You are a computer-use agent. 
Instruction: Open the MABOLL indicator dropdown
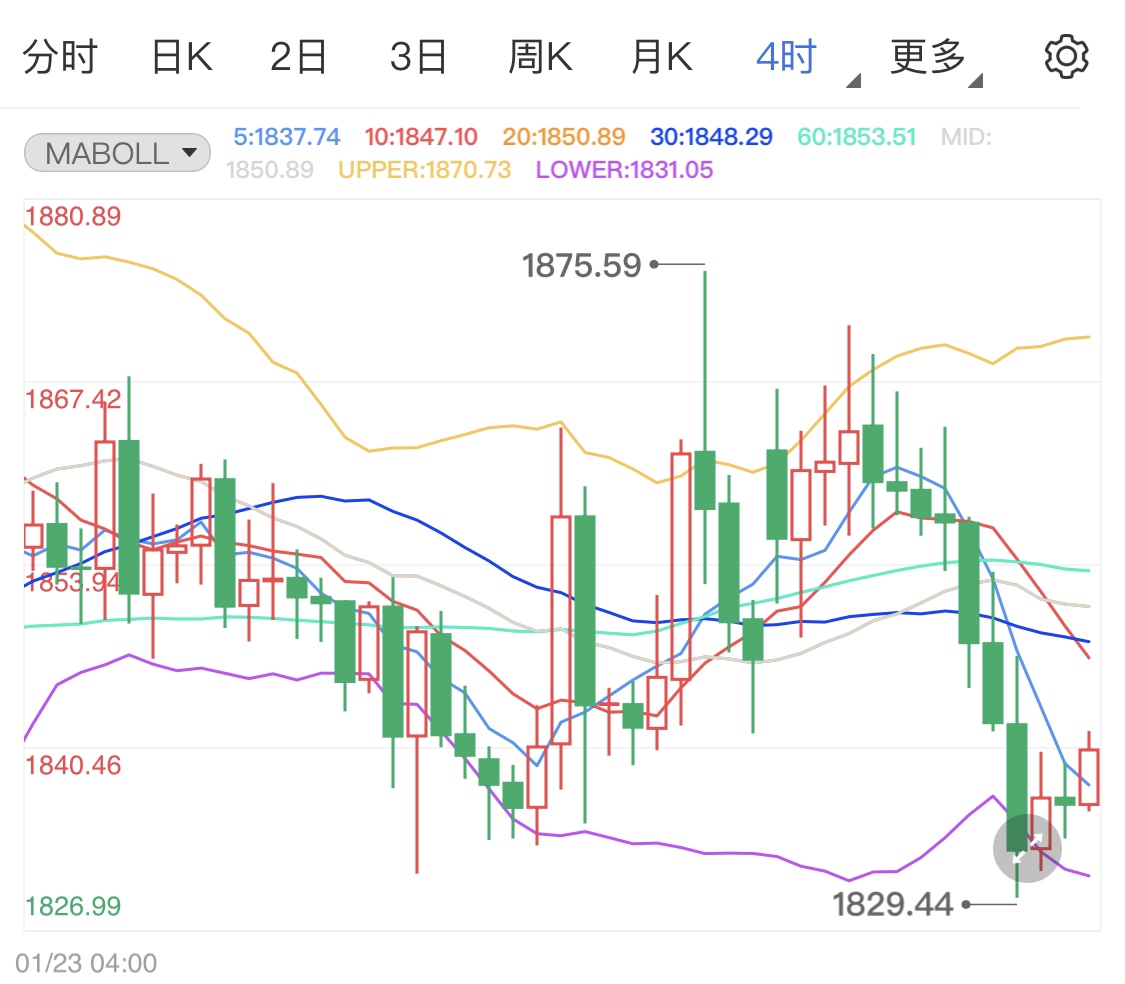118,153
